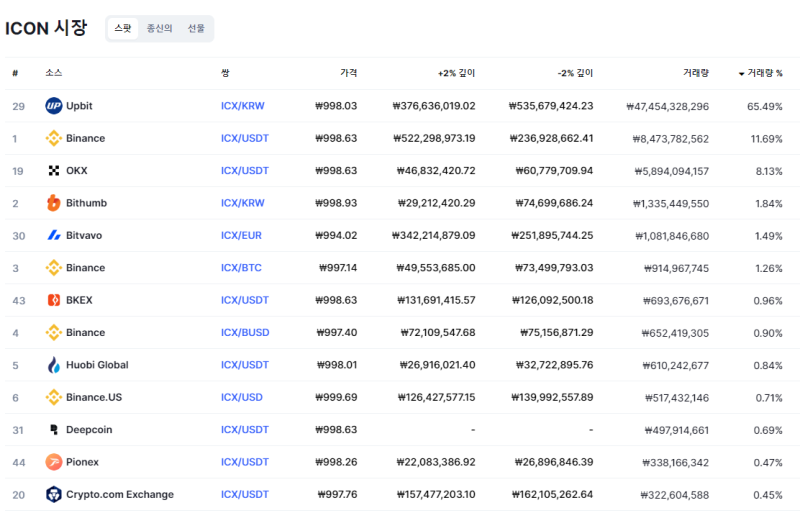The width and height of the screenshot is (800, 513).
Task: Open the Binance ICX/BUSD pair link
Action: [245, 332]
